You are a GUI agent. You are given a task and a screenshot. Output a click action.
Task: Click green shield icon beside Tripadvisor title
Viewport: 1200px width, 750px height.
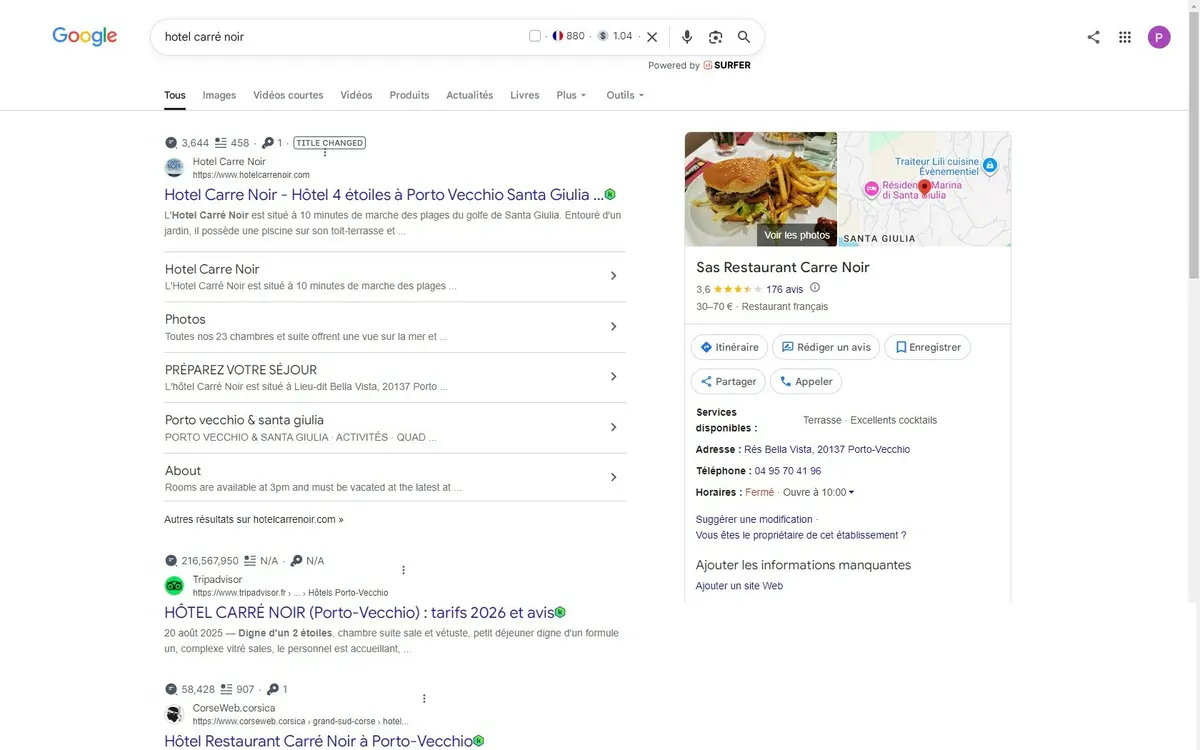(560, 612)
